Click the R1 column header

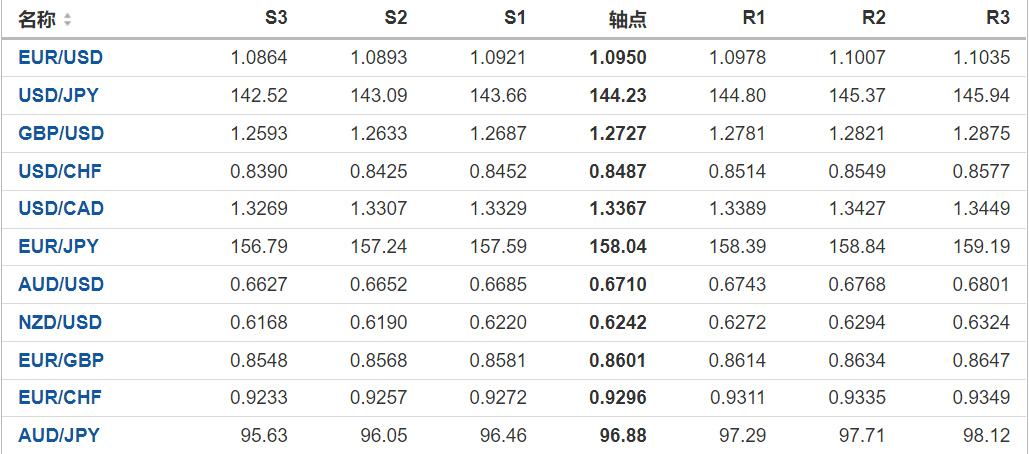pyautogui.click(x=754, y=19)
